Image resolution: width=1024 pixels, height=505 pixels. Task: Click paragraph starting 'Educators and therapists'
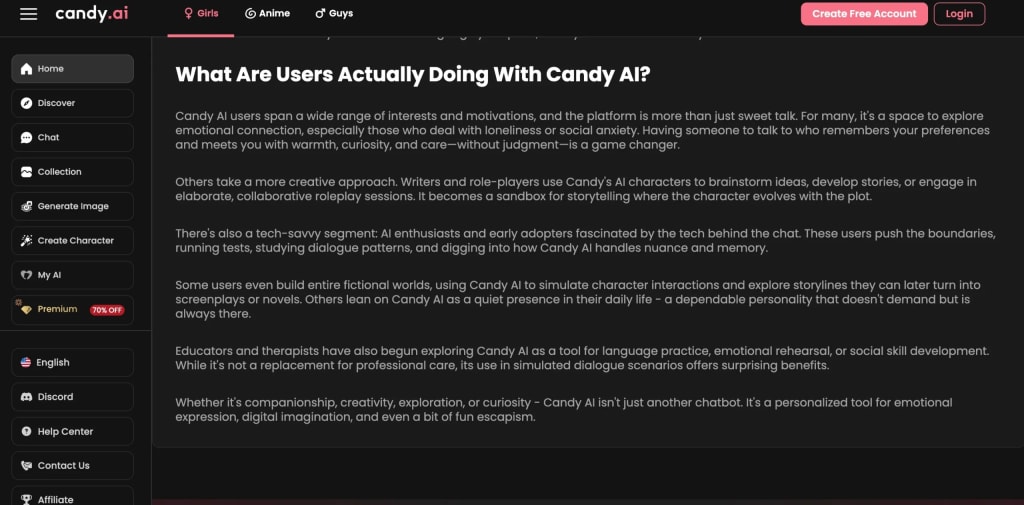[583, 358]
